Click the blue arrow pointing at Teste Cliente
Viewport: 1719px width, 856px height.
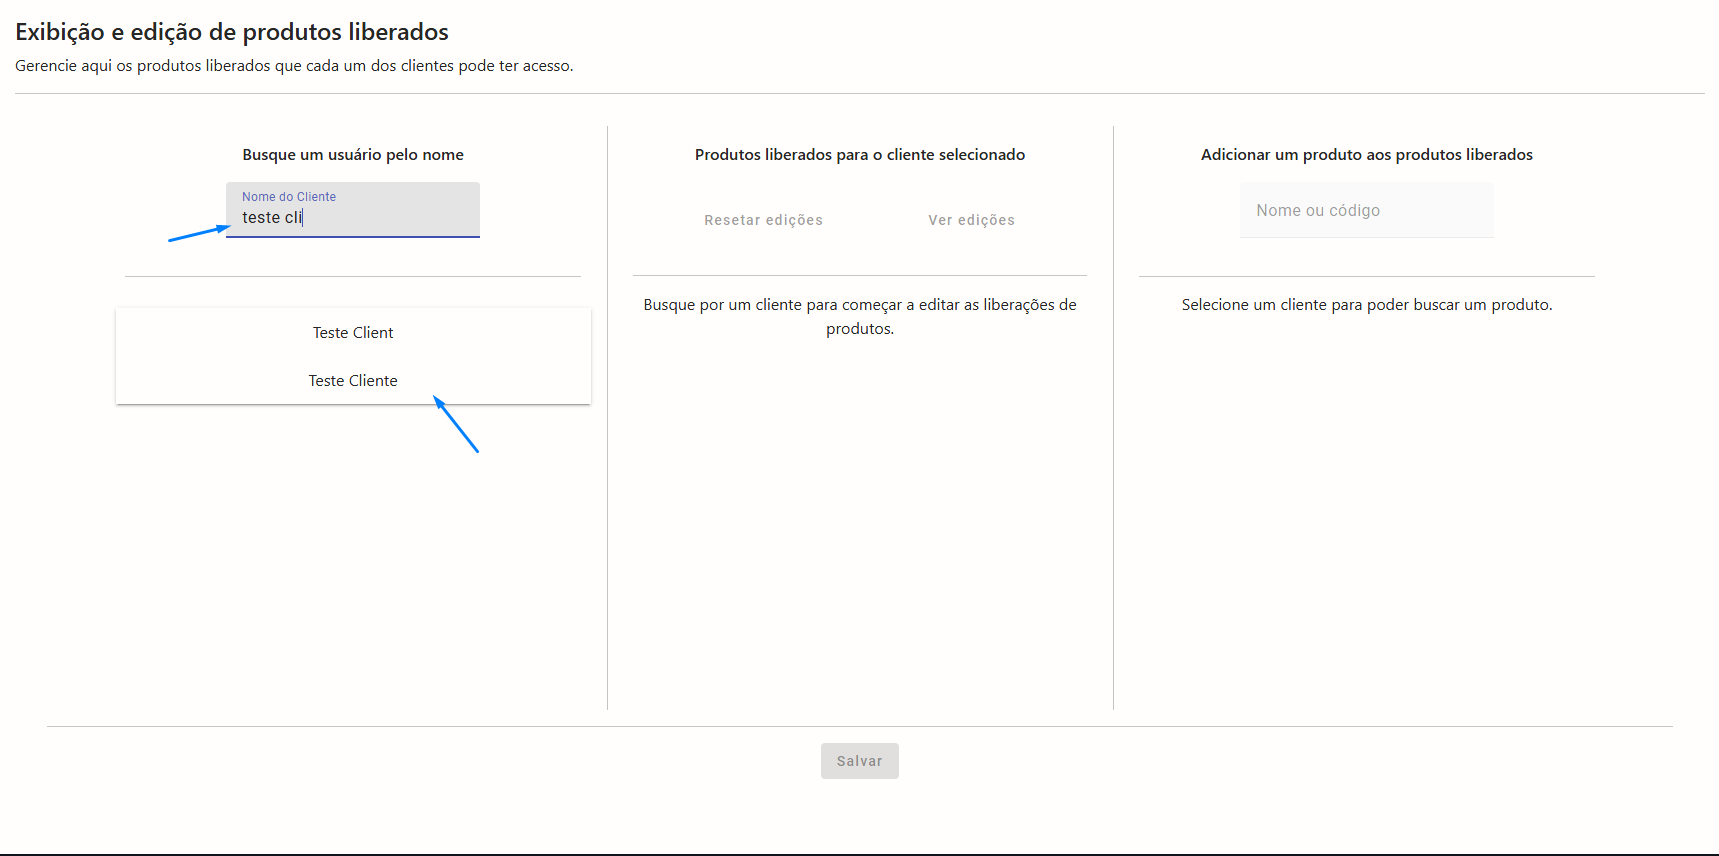click(456, 424)
